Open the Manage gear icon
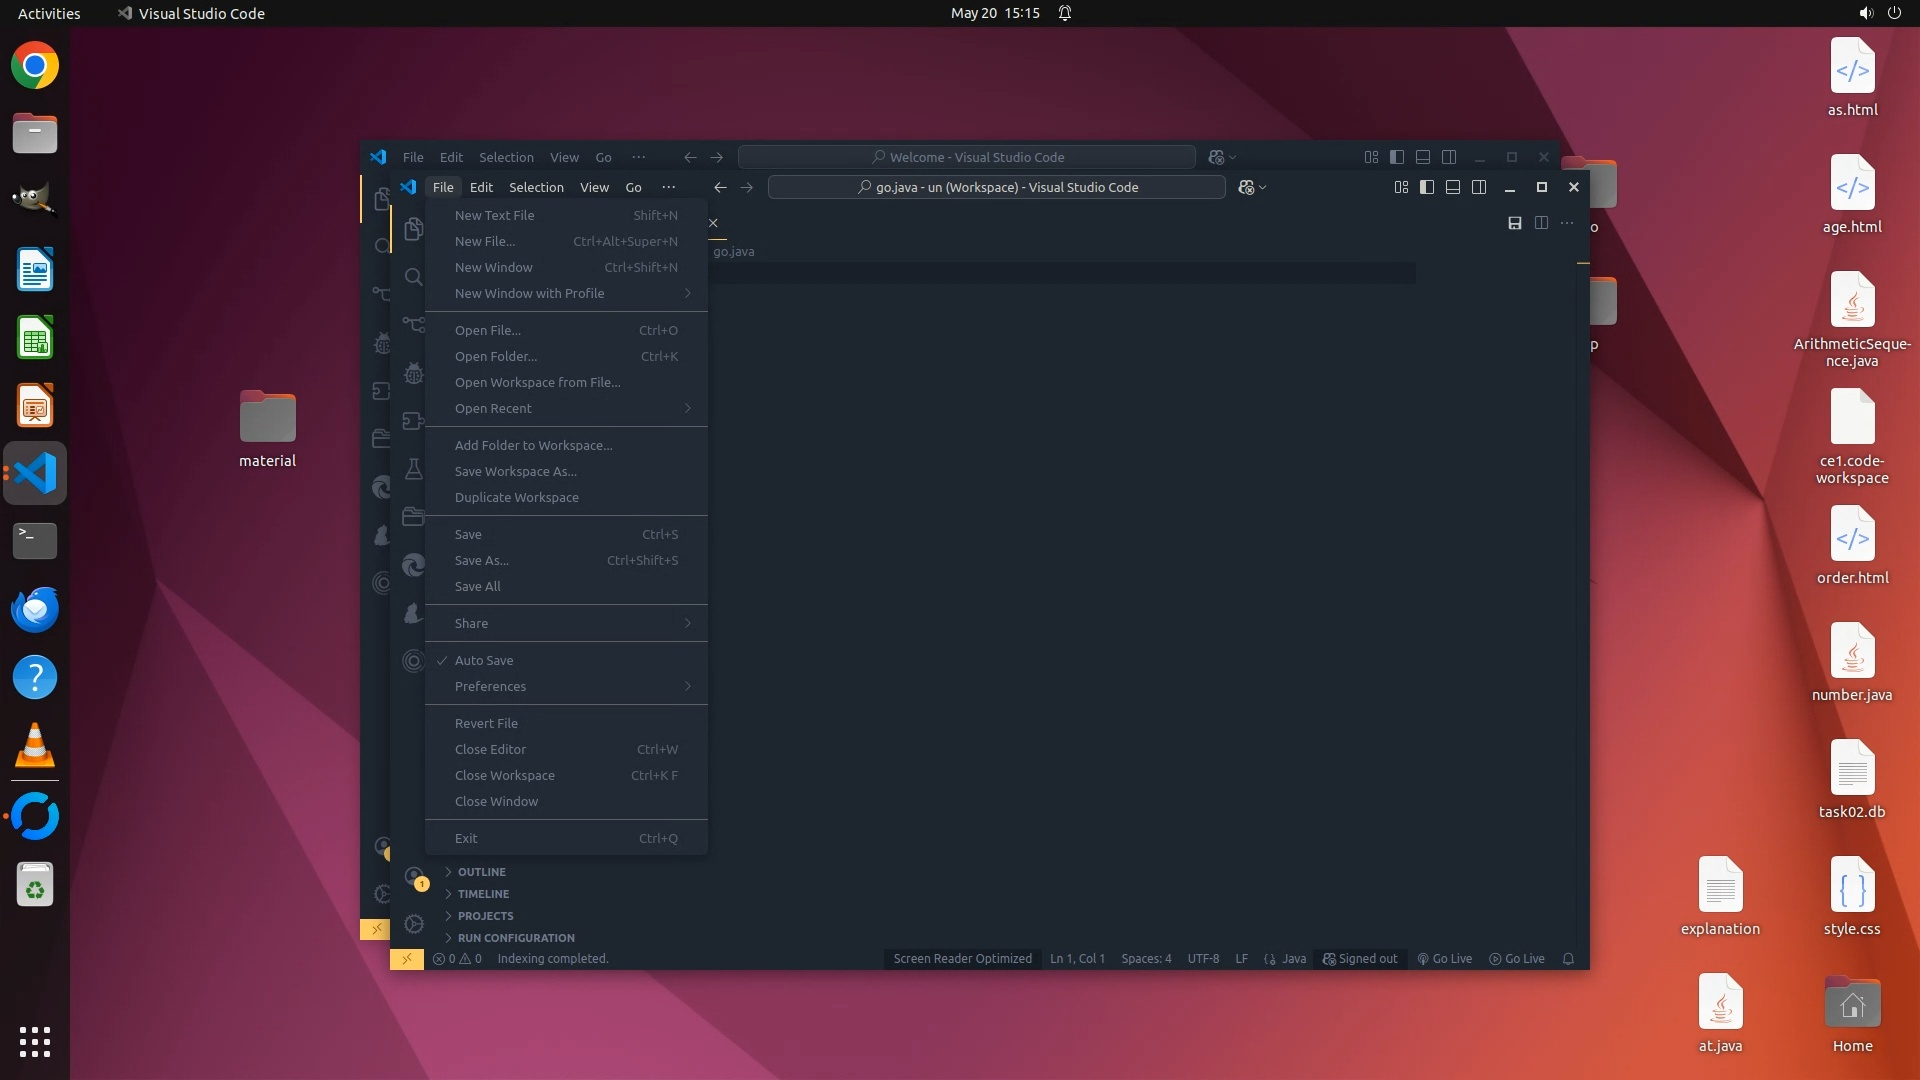This screenshot has width=1920, height=1080. tap(414, 924)
